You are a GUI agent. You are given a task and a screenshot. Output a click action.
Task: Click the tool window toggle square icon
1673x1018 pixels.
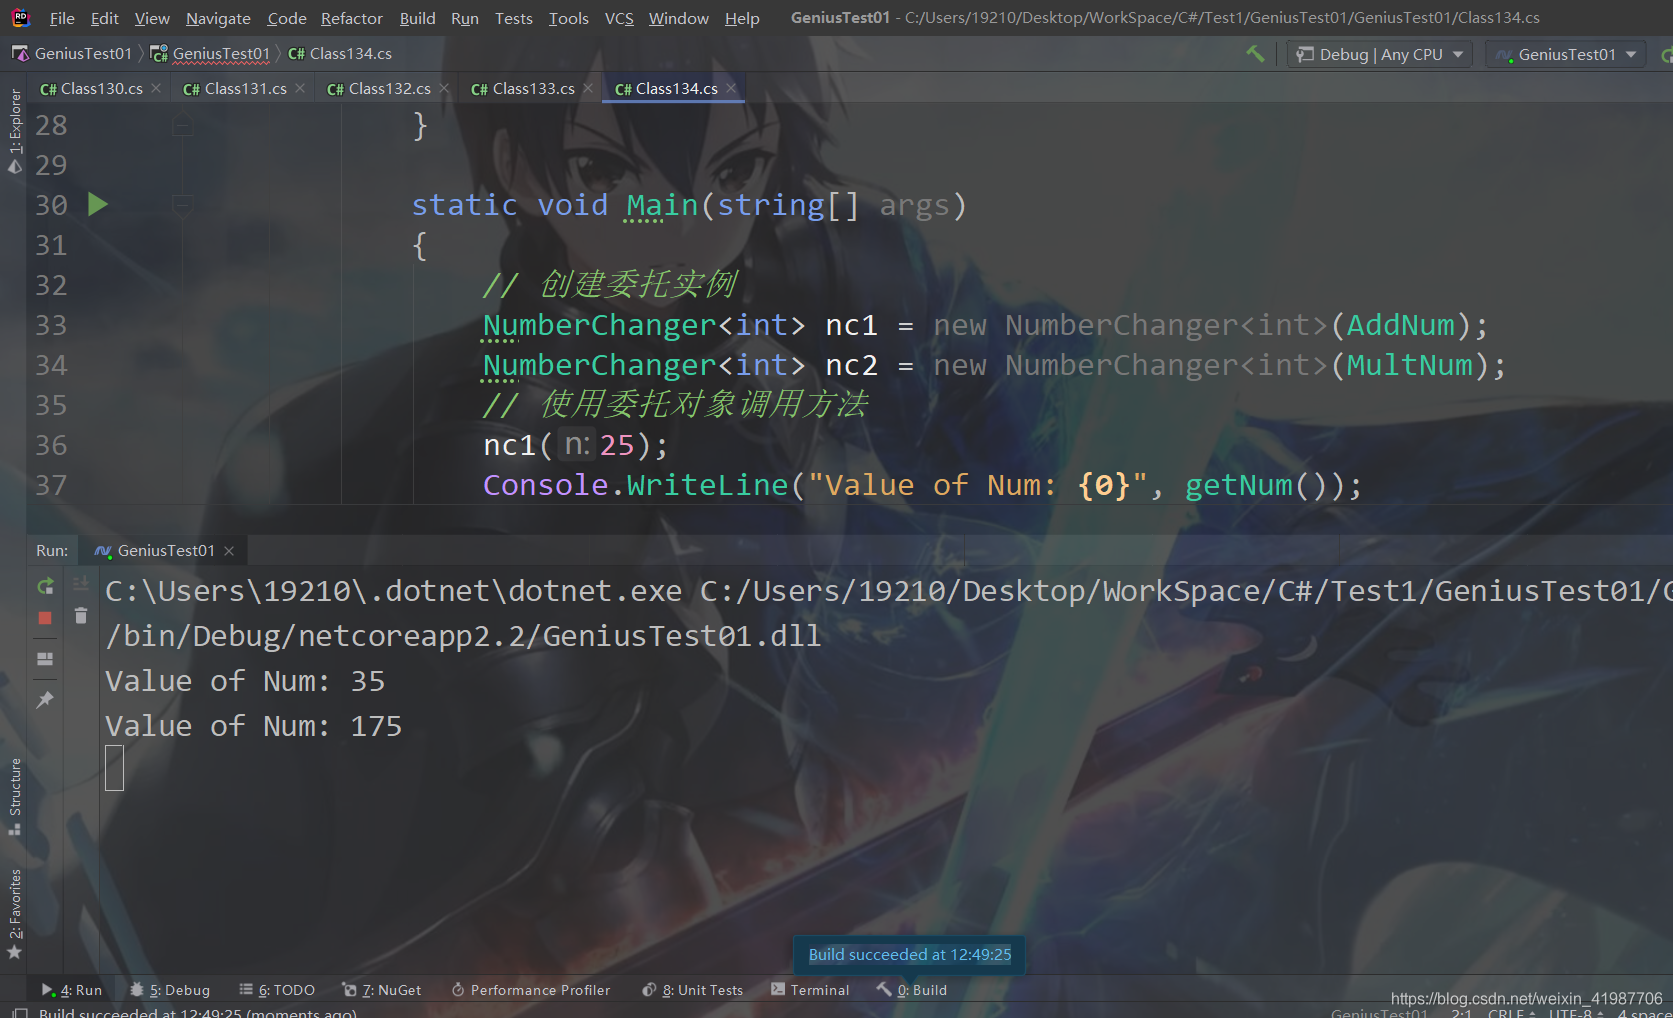click(19, 1012)
